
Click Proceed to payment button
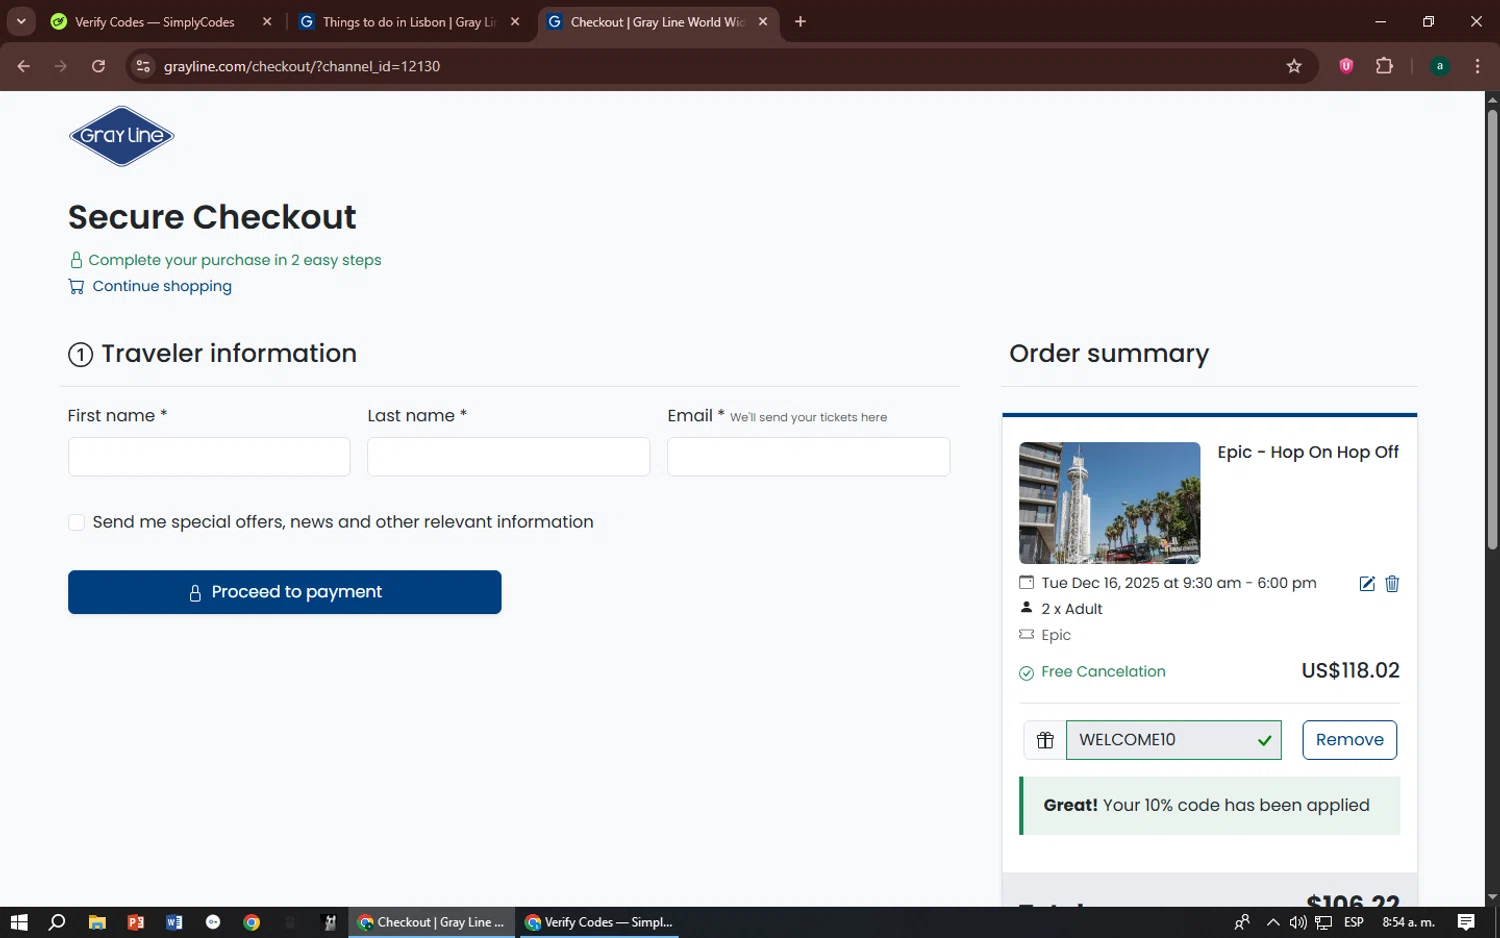click(285, 592)
